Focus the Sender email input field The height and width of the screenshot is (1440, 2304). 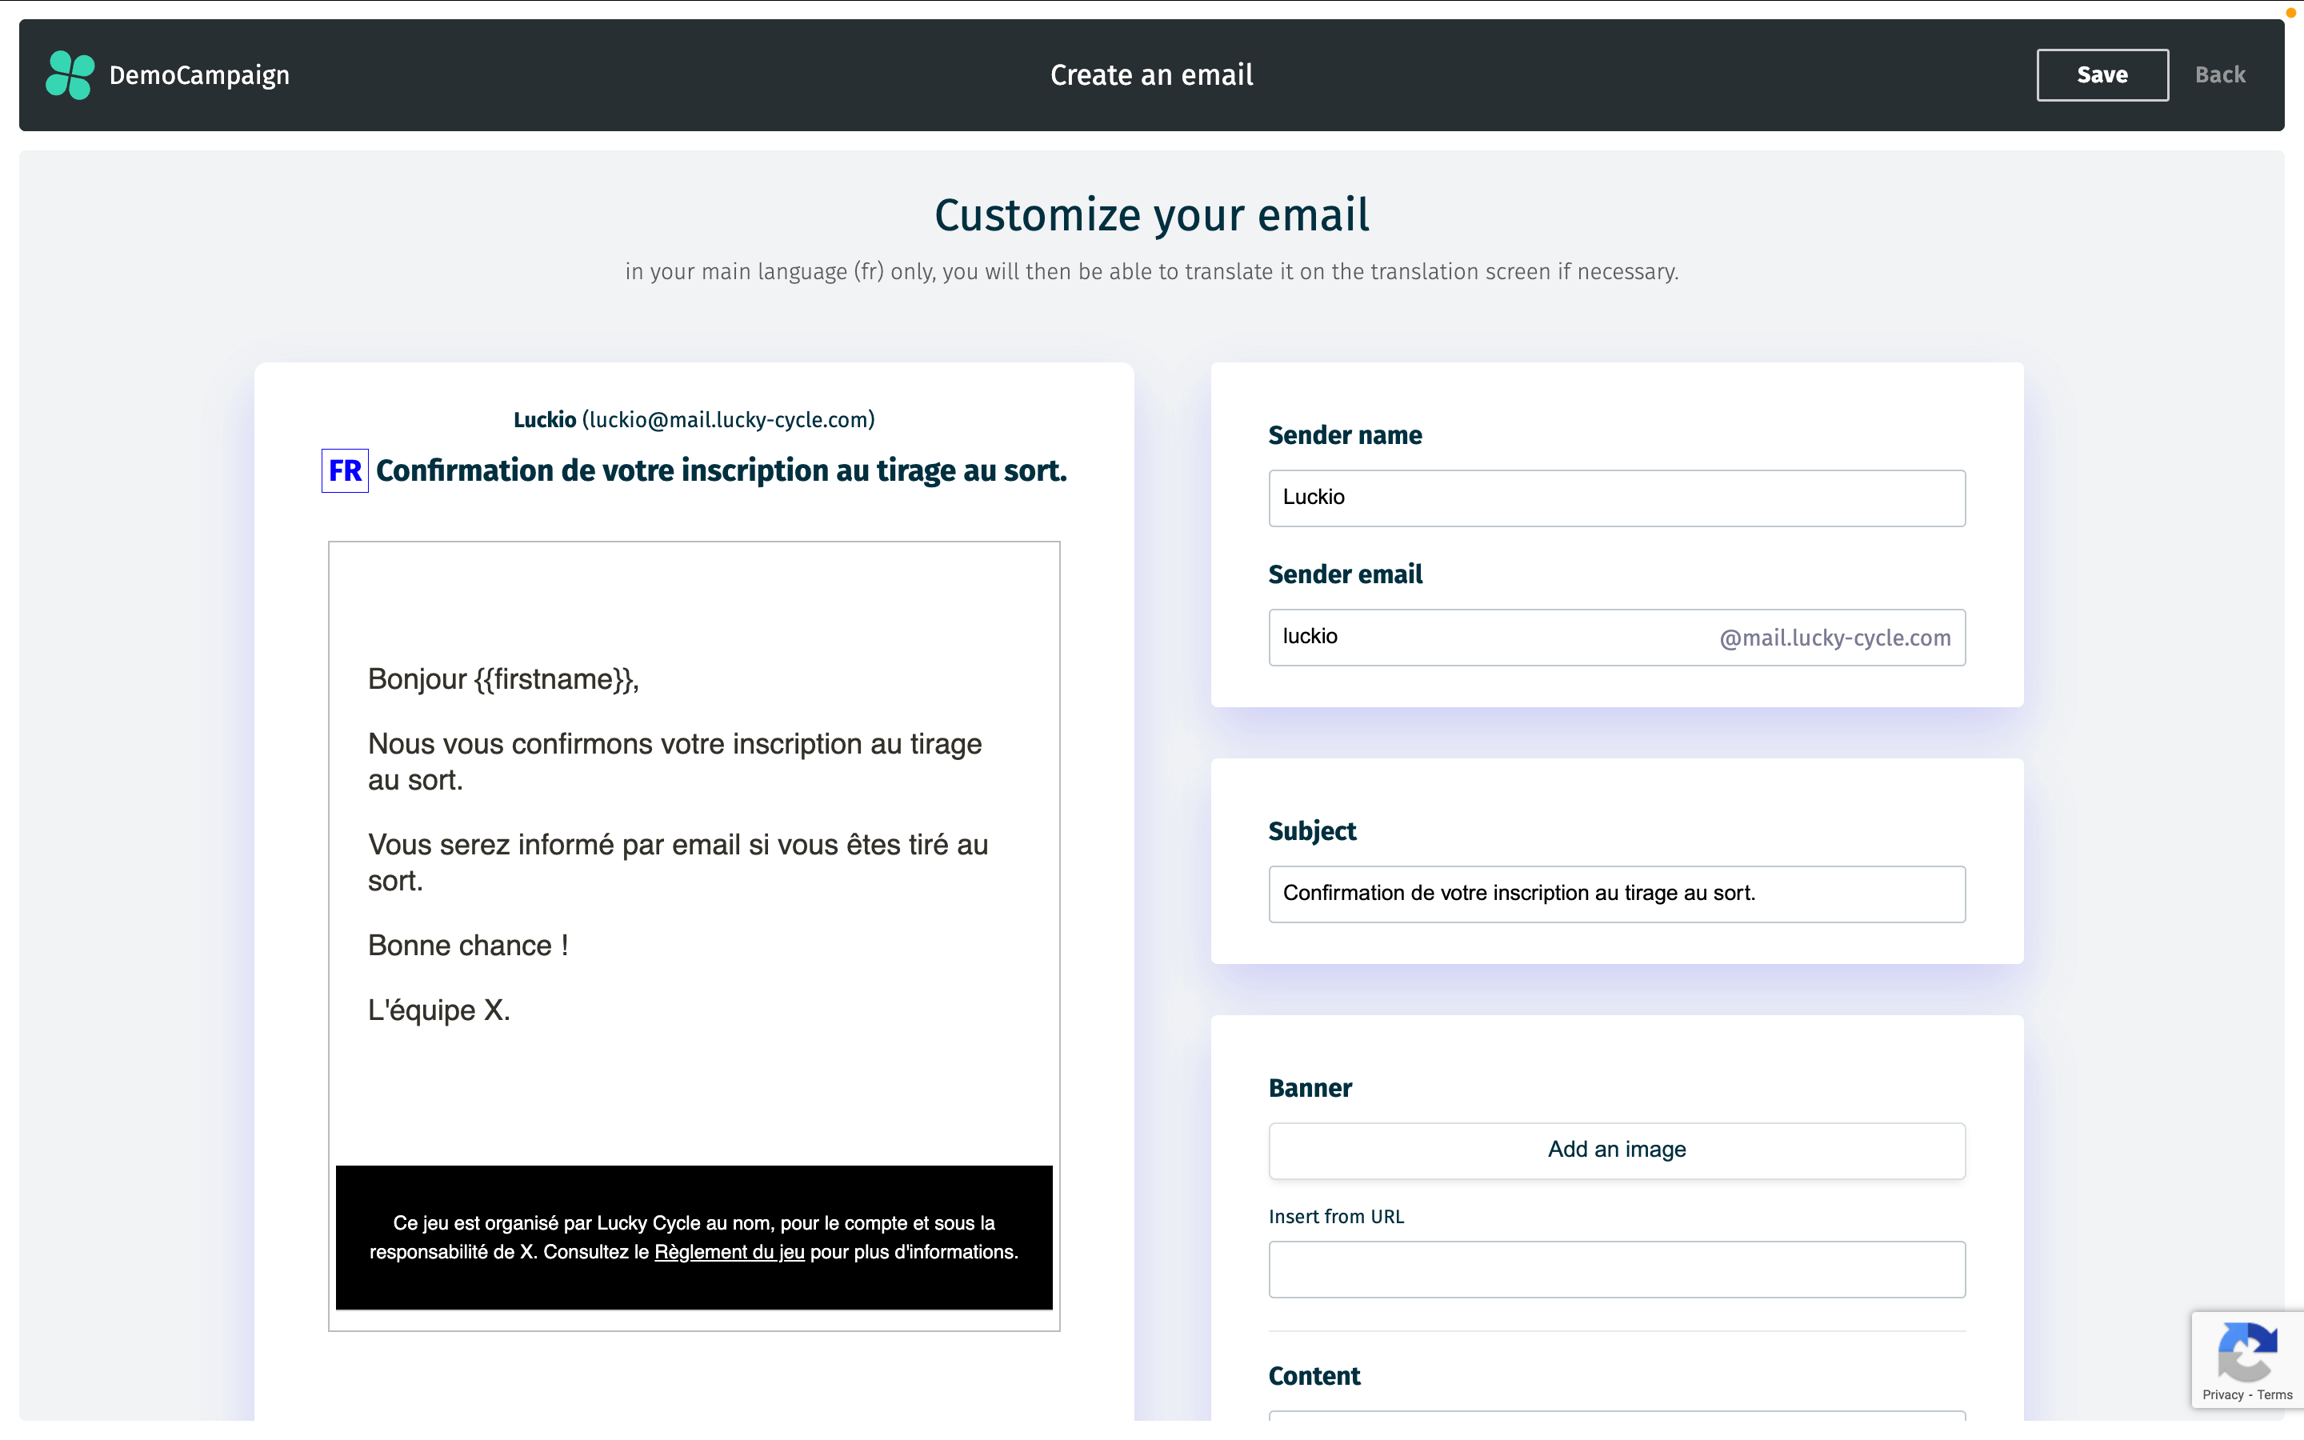tap(1490, 637)
